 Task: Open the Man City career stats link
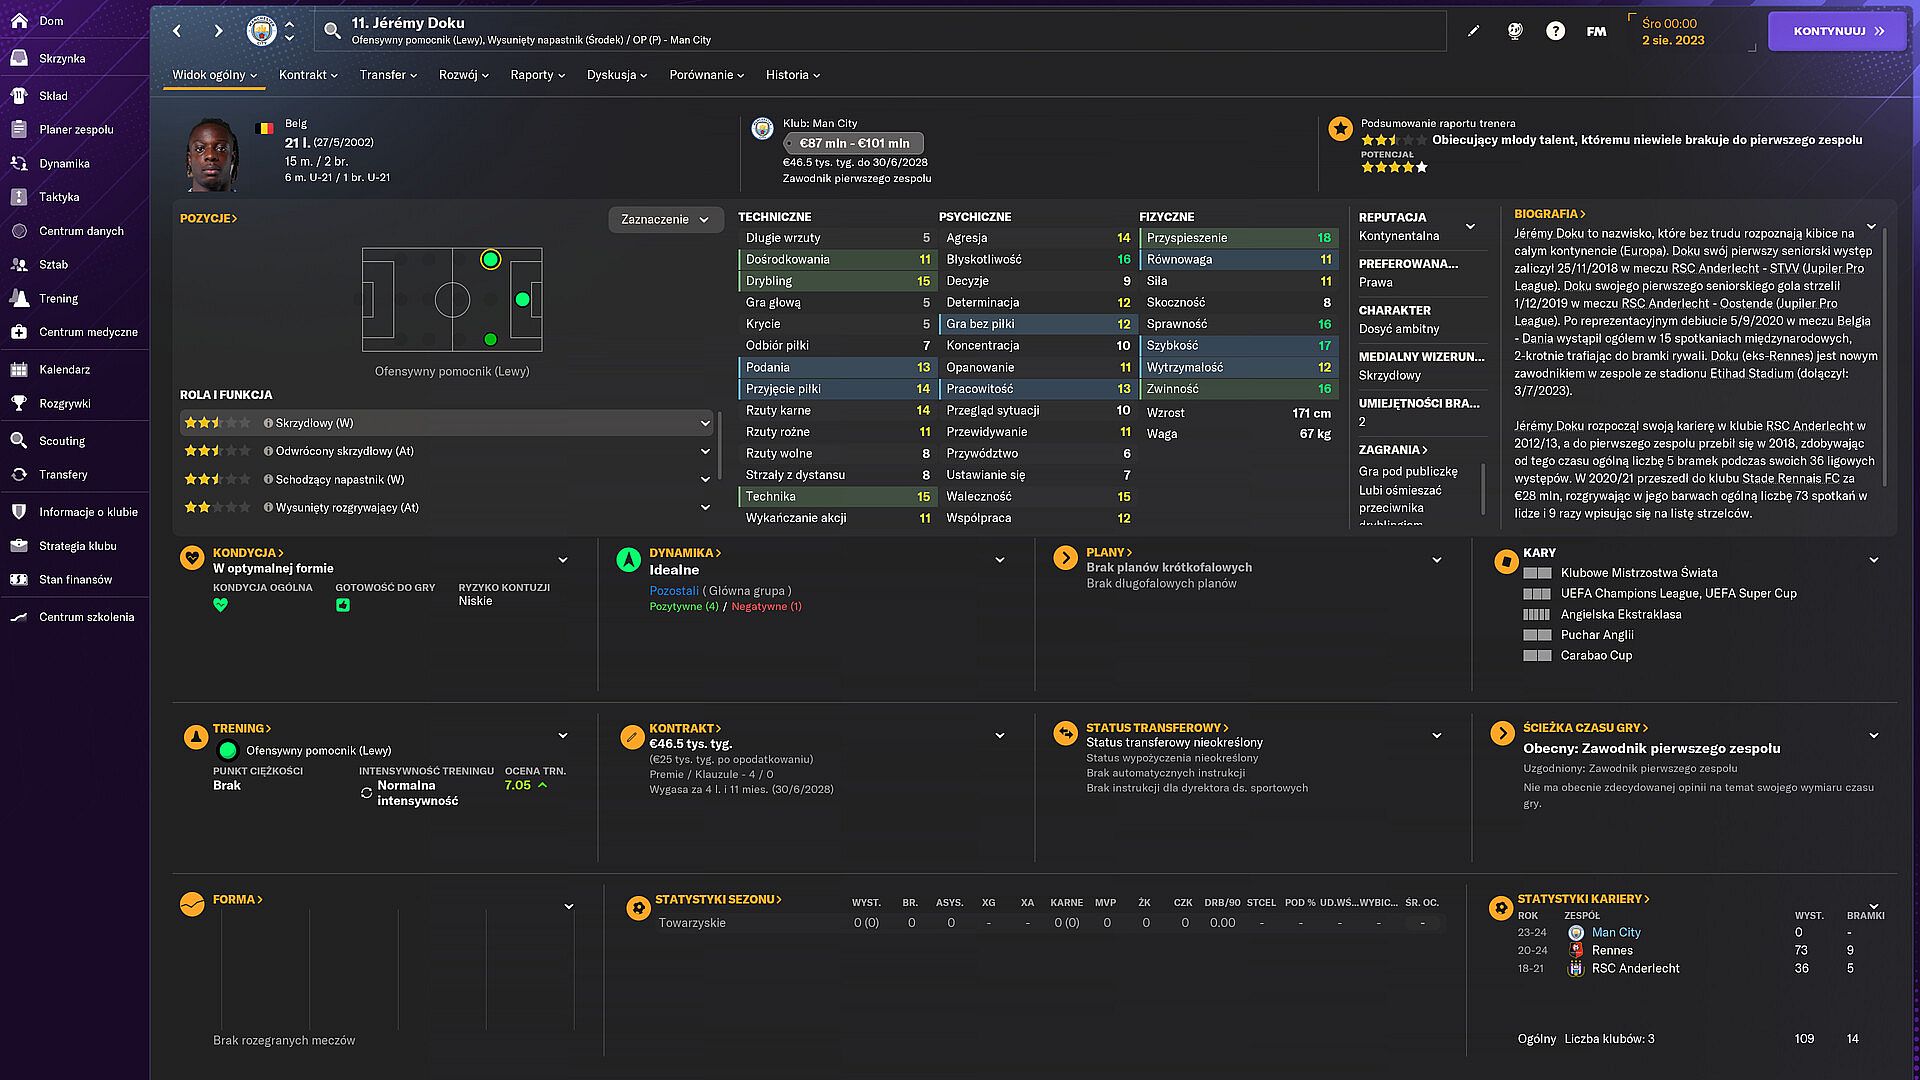pos(1615,932)
